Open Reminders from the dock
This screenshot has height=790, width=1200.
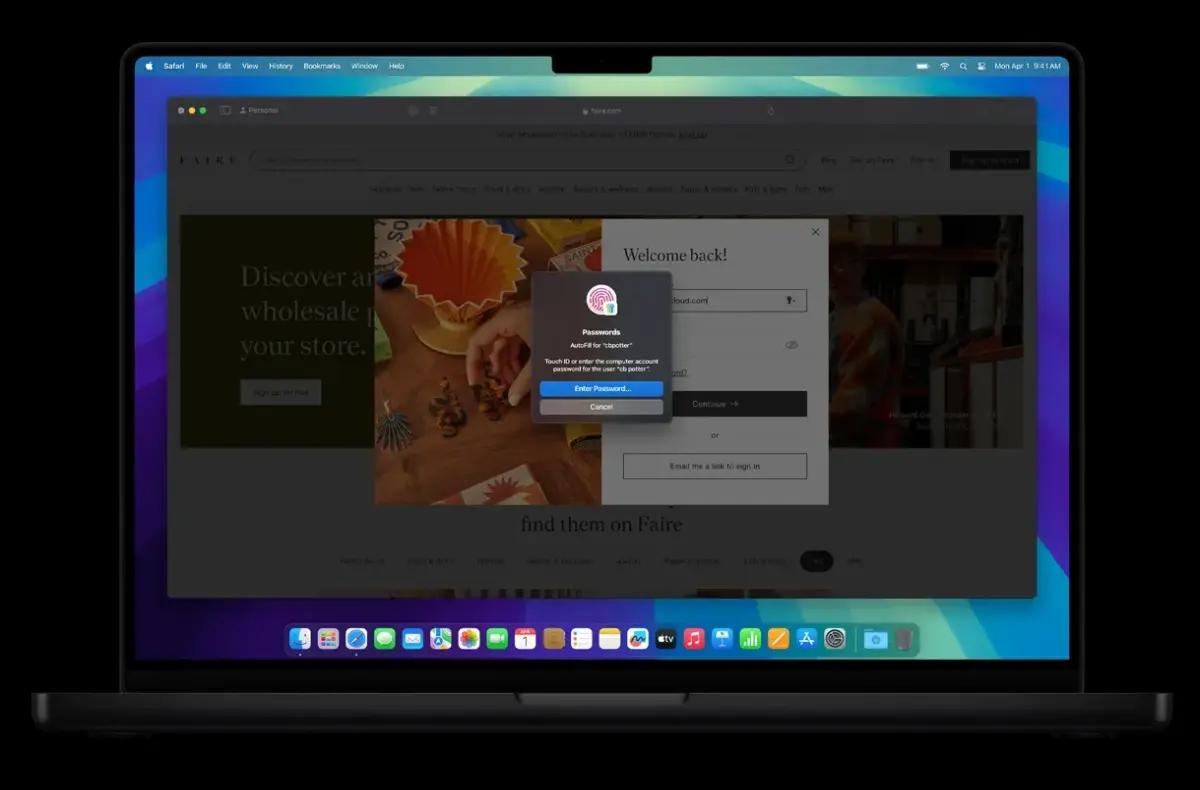(582, 639)
